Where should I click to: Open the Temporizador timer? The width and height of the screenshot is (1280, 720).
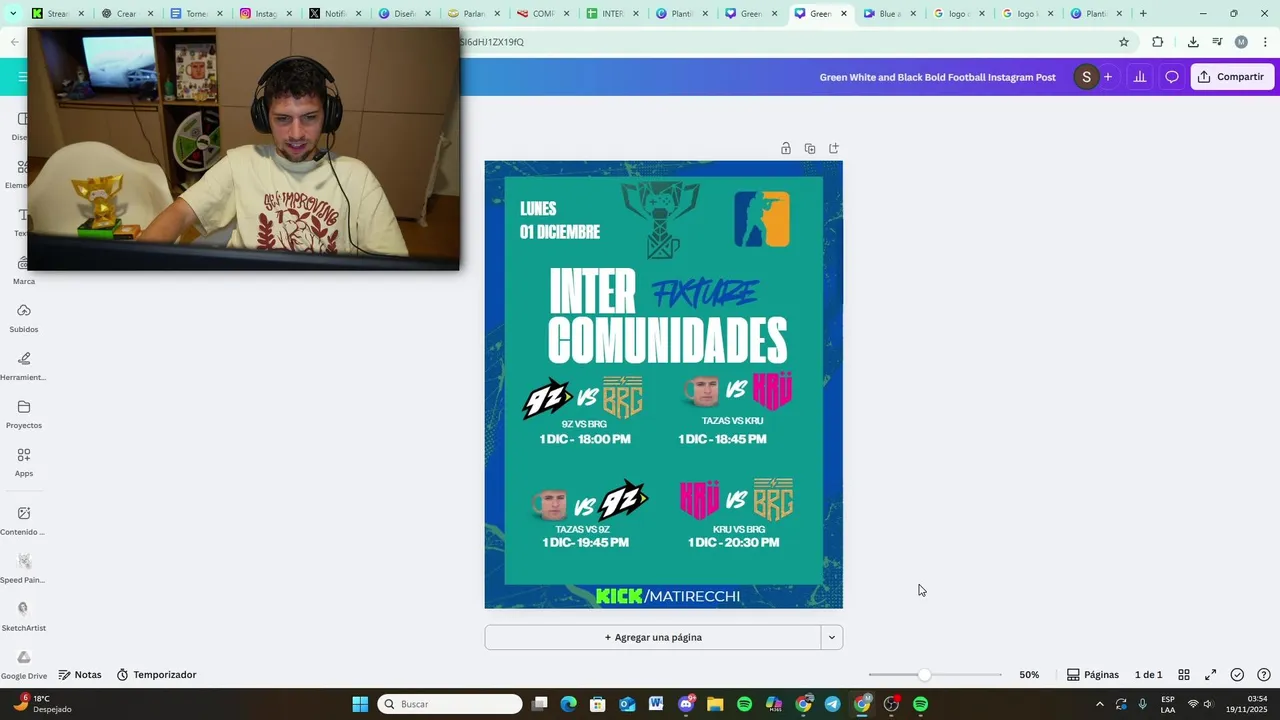click(x=157, y=675)
